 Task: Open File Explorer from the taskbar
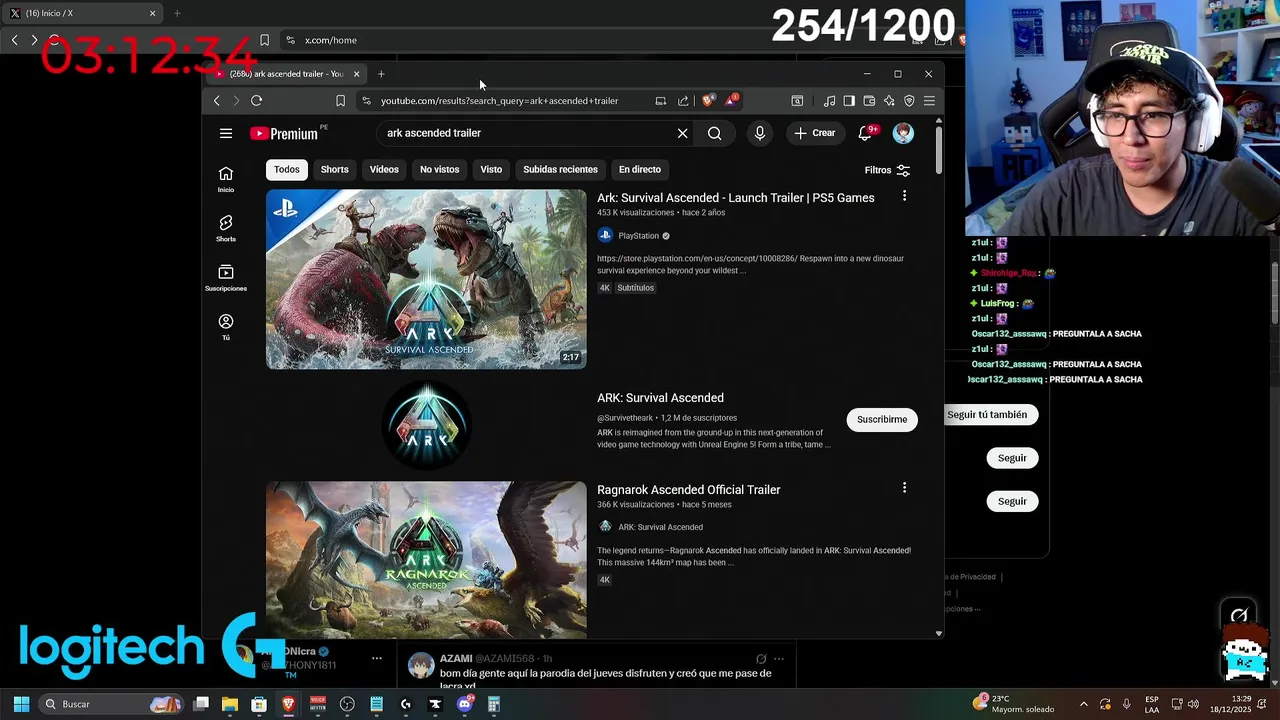point(229,704)
